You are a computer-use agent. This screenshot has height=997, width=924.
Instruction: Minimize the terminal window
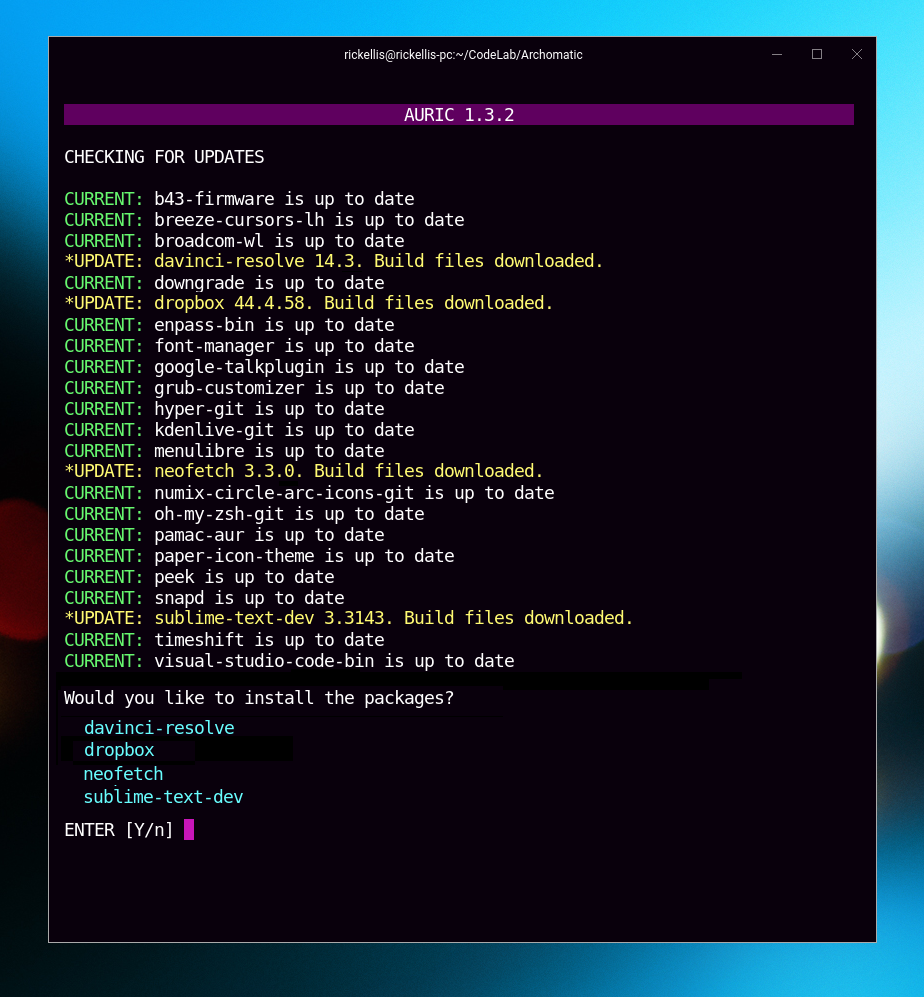tap(776, 55)
